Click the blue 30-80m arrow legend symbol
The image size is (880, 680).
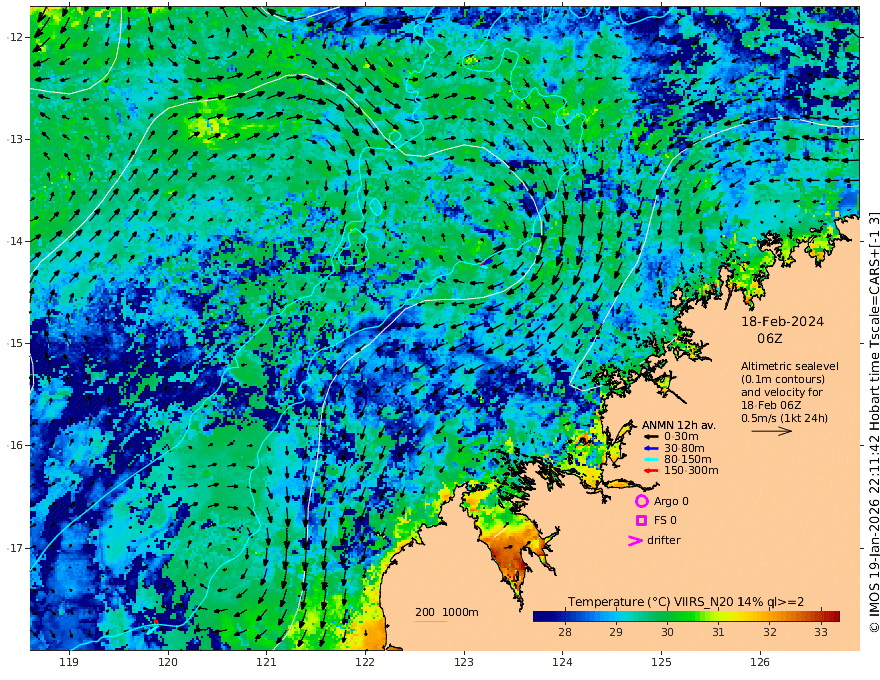651,448
